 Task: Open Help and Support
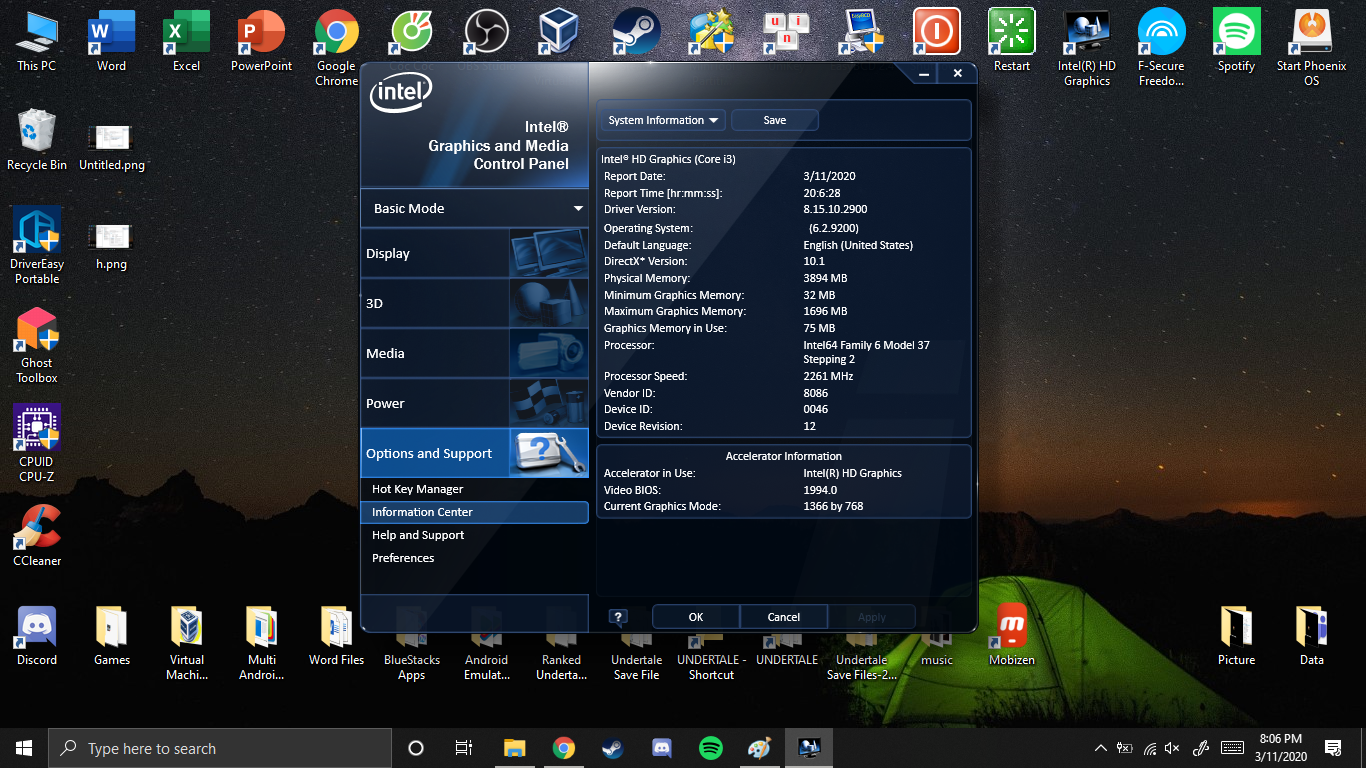click(x=418, y=535)
